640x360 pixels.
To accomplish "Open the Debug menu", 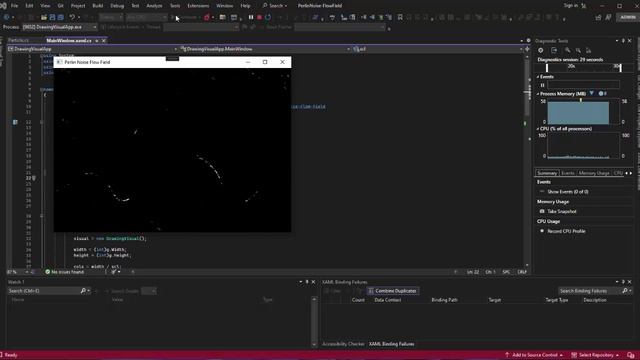I will click(117, 6).
